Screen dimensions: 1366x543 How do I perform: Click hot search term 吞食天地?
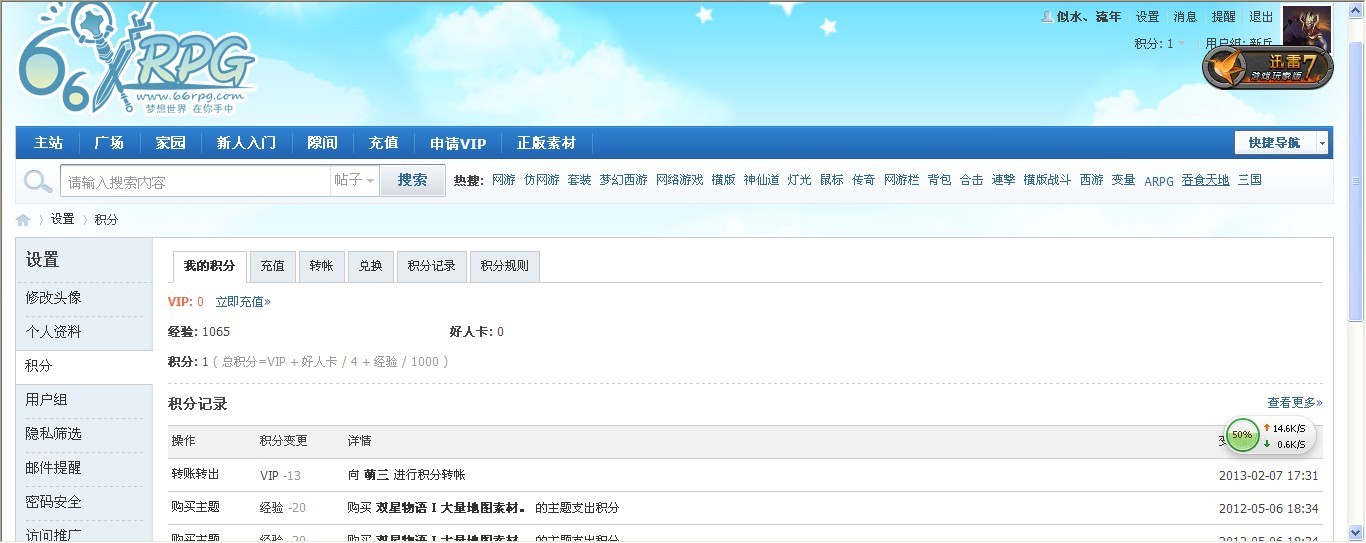pos(1205,181)
